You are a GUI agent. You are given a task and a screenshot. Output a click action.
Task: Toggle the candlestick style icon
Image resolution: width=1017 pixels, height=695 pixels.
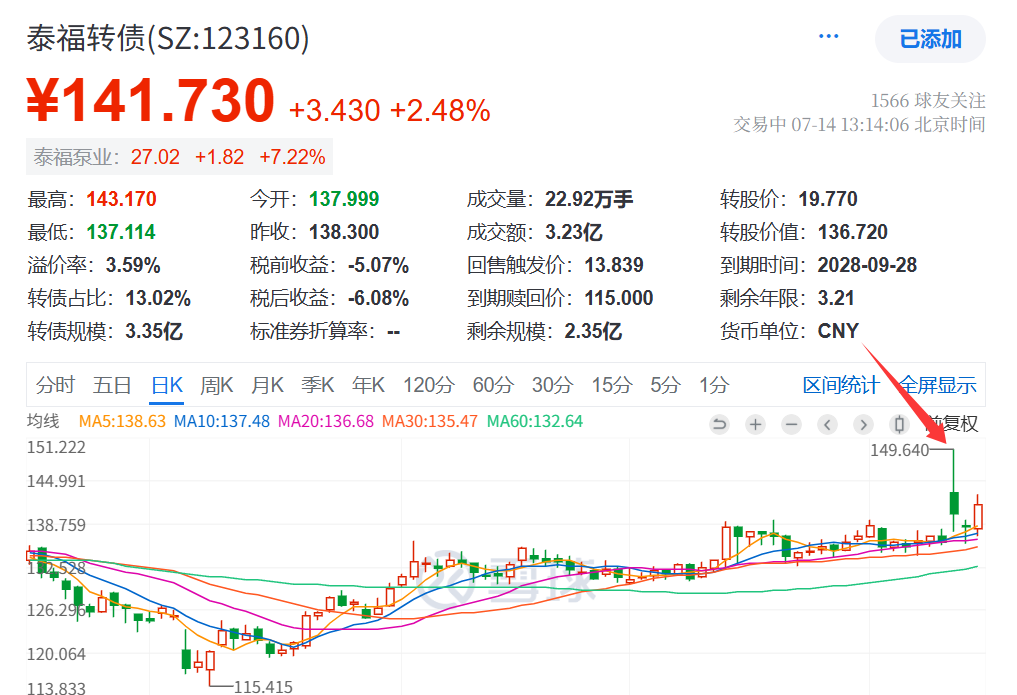(x=899, y=425)
